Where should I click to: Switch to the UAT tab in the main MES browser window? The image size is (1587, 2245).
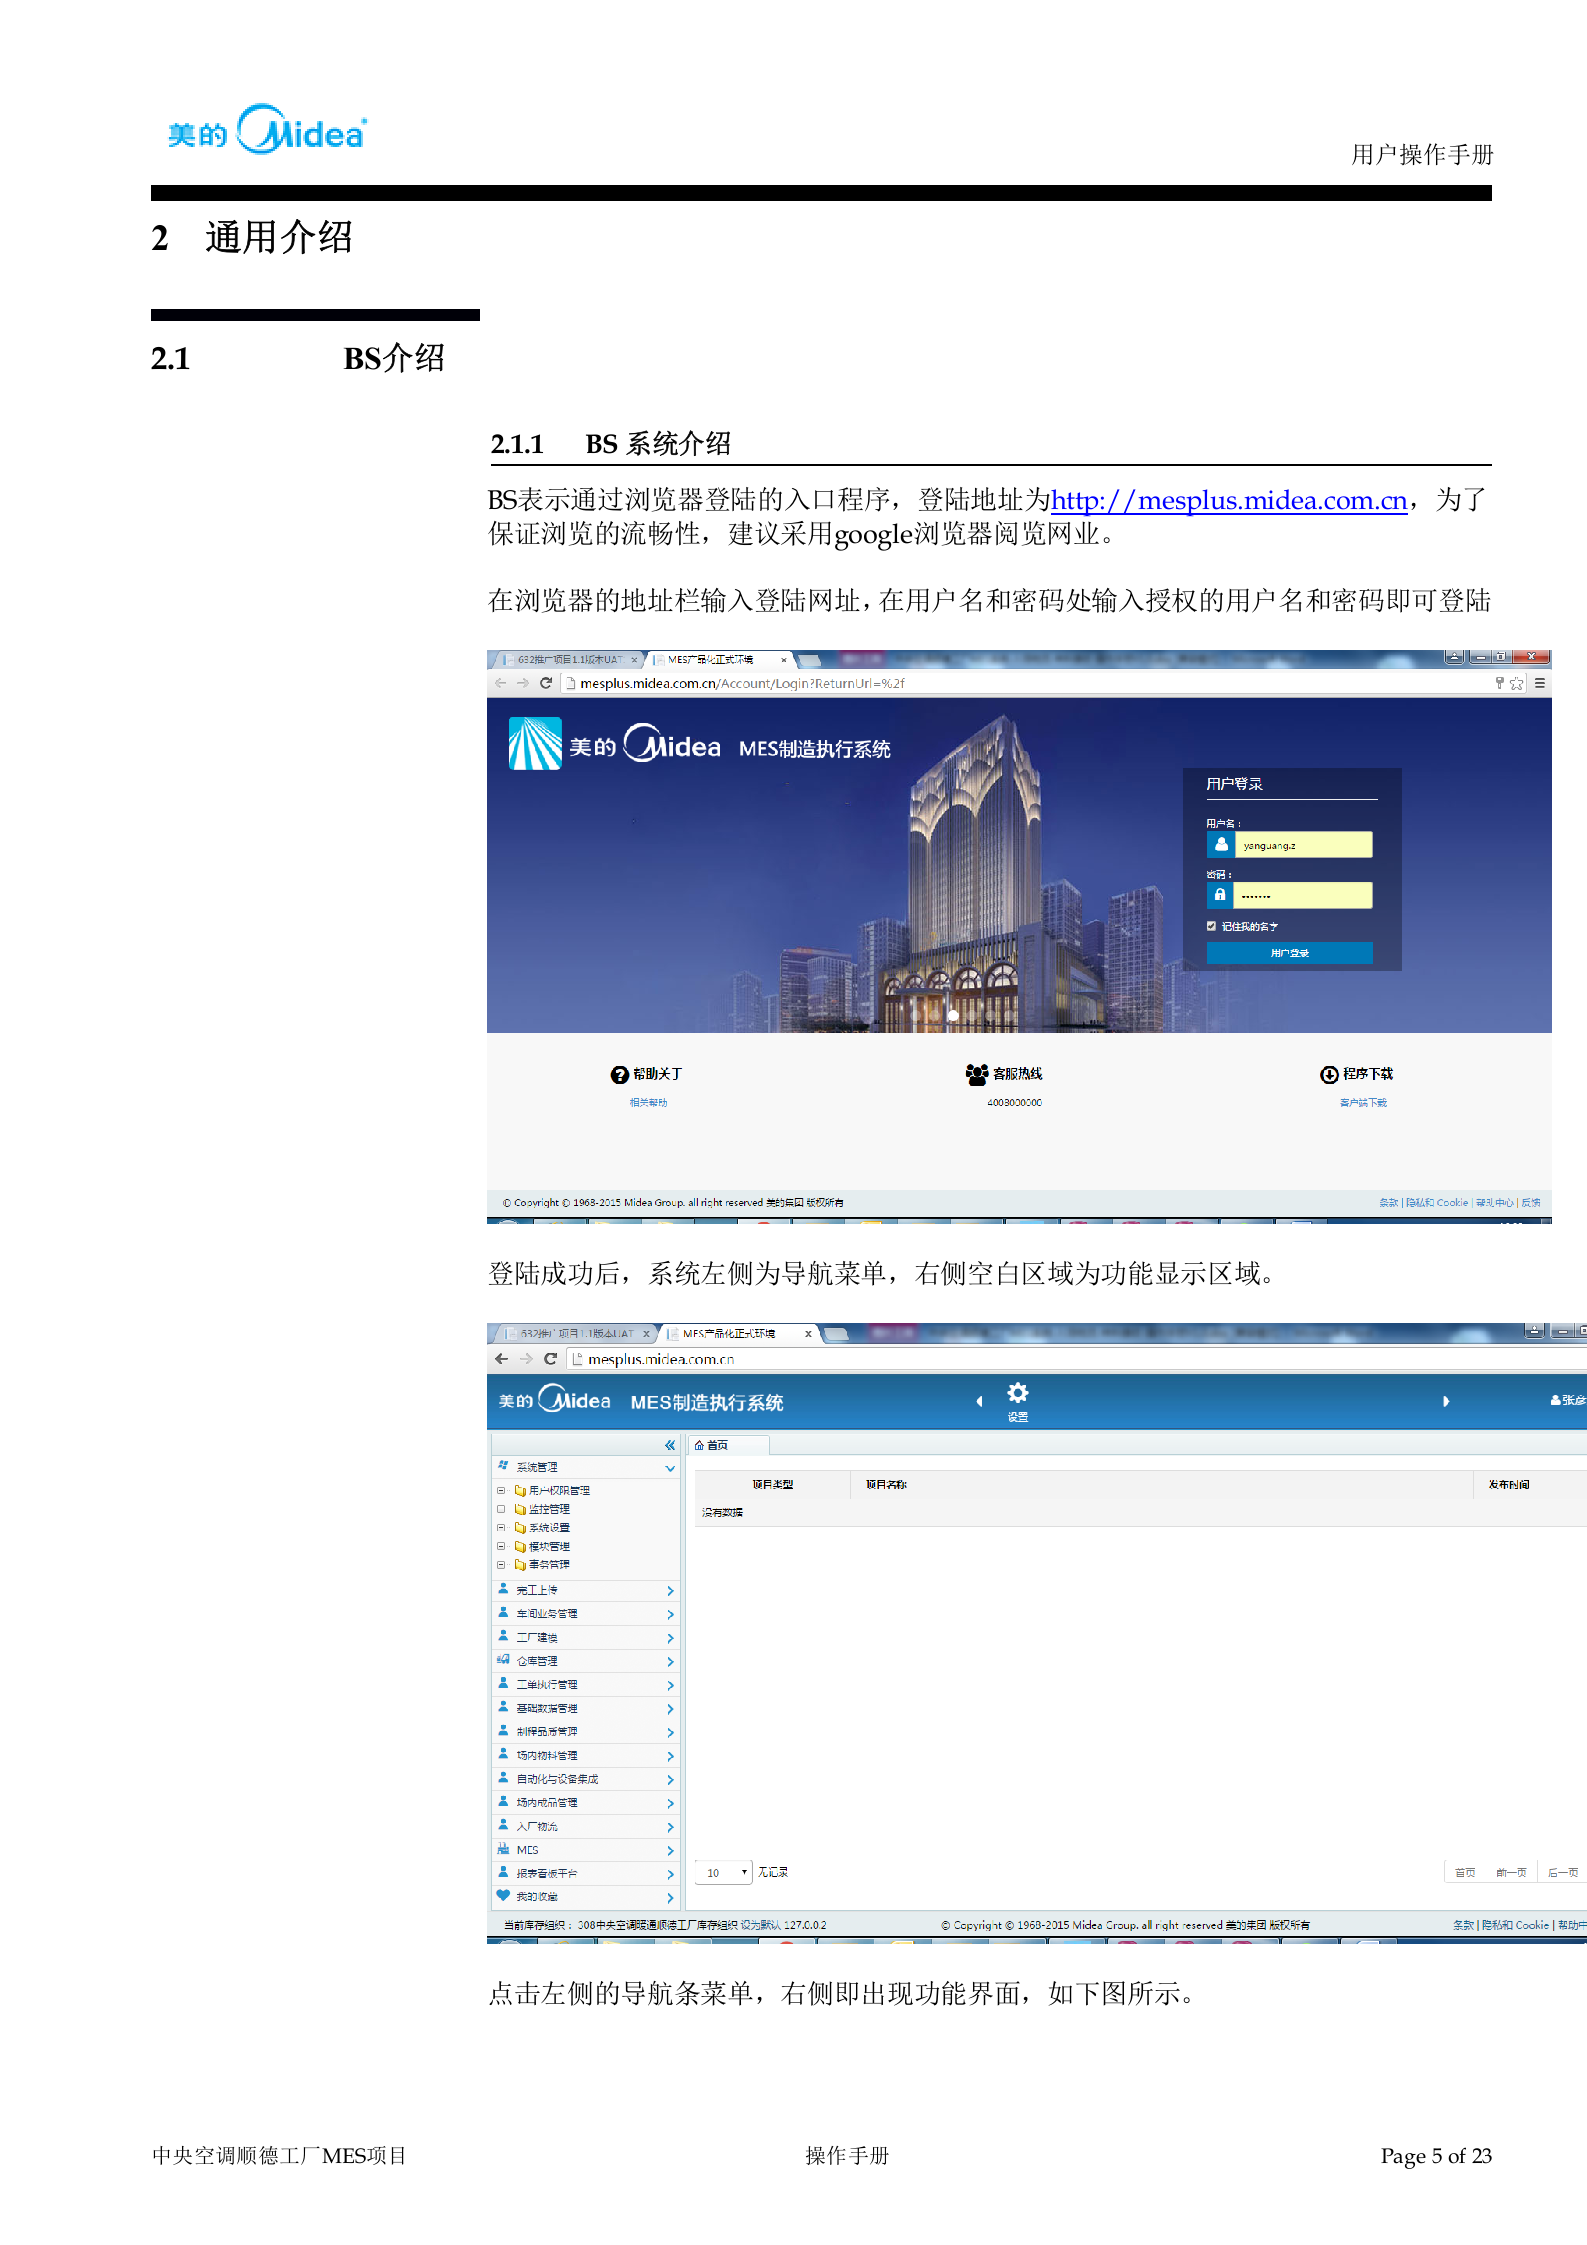click(577, 1333)
